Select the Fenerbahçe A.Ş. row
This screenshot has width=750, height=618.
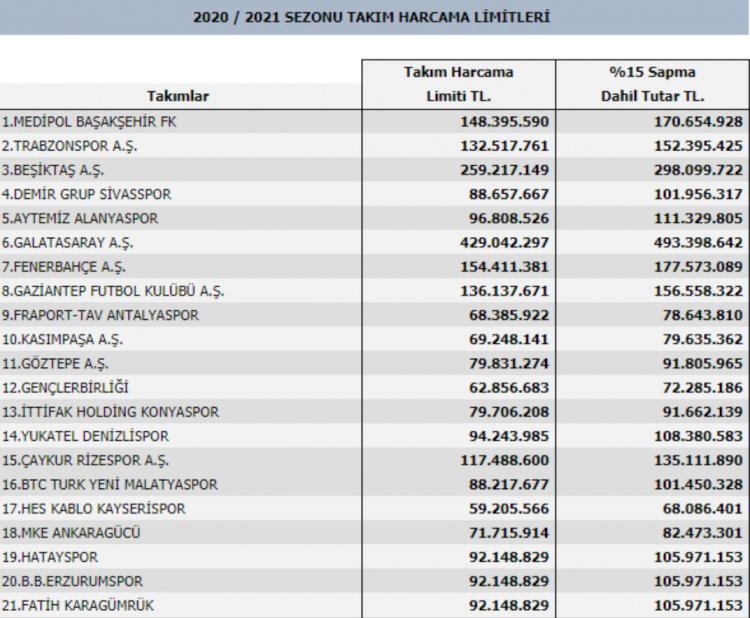[375, 266]
